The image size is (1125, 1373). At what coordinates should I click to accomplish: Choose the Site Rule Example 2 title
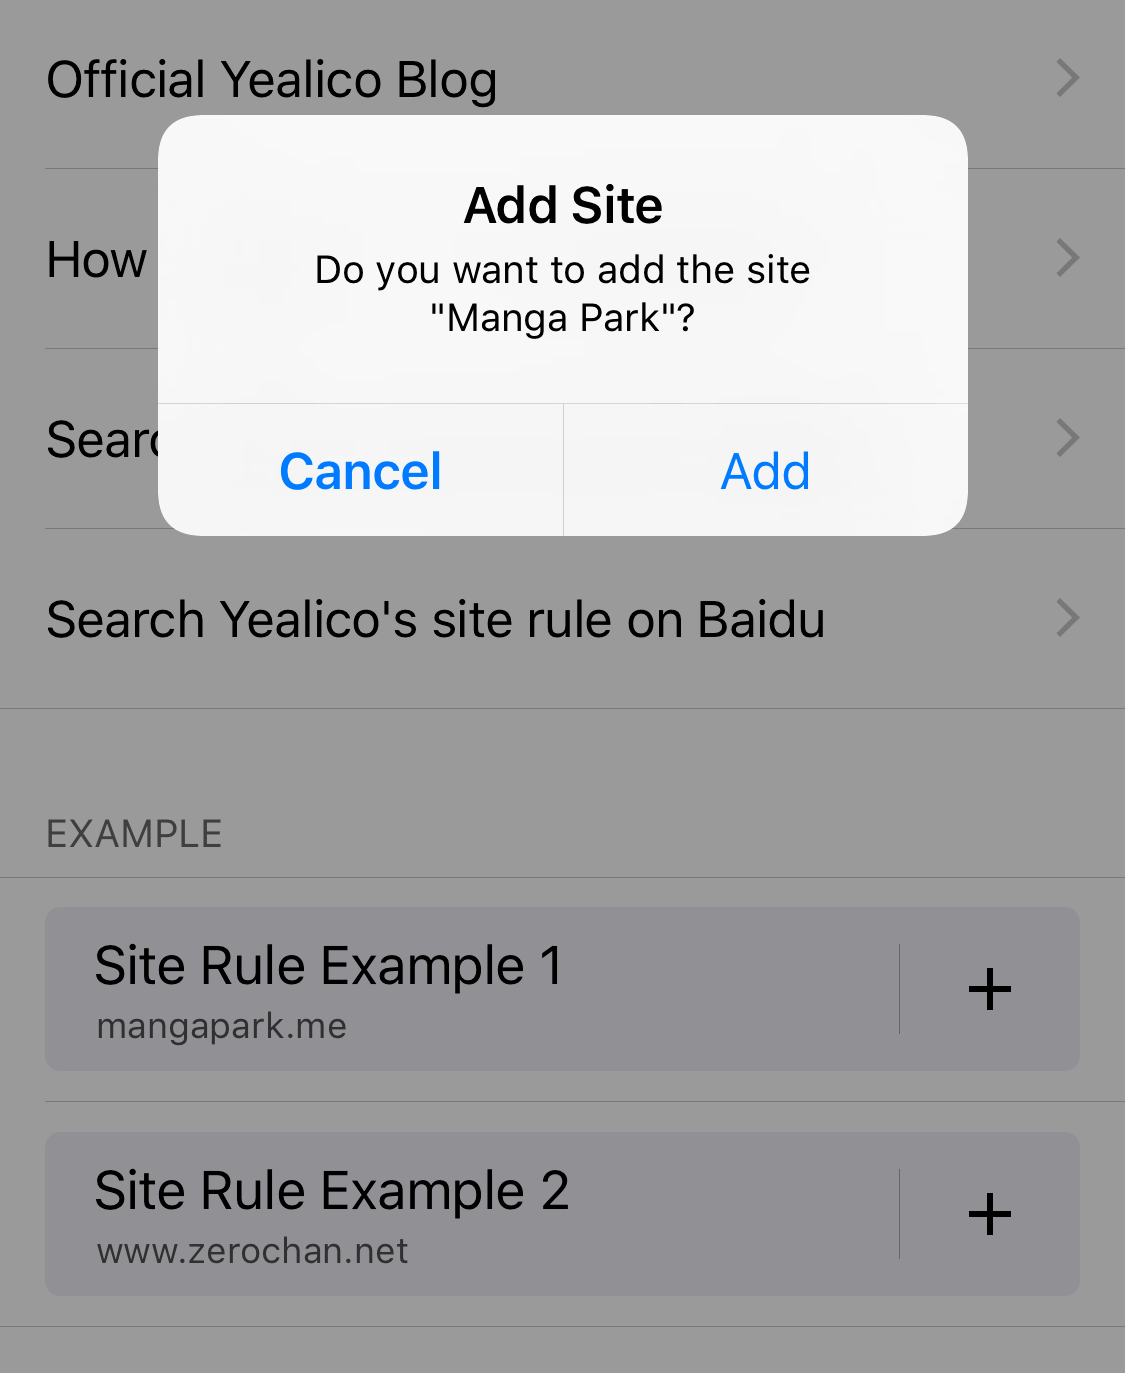pyautogui.click(x=332, y=1191)
